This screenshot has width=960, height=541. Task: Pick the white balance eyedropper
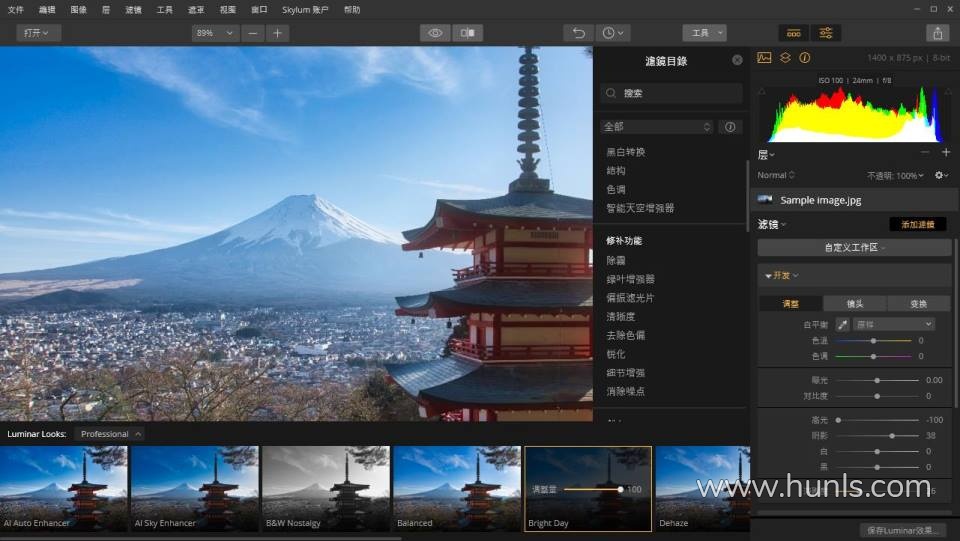click(x=842, y=325)
